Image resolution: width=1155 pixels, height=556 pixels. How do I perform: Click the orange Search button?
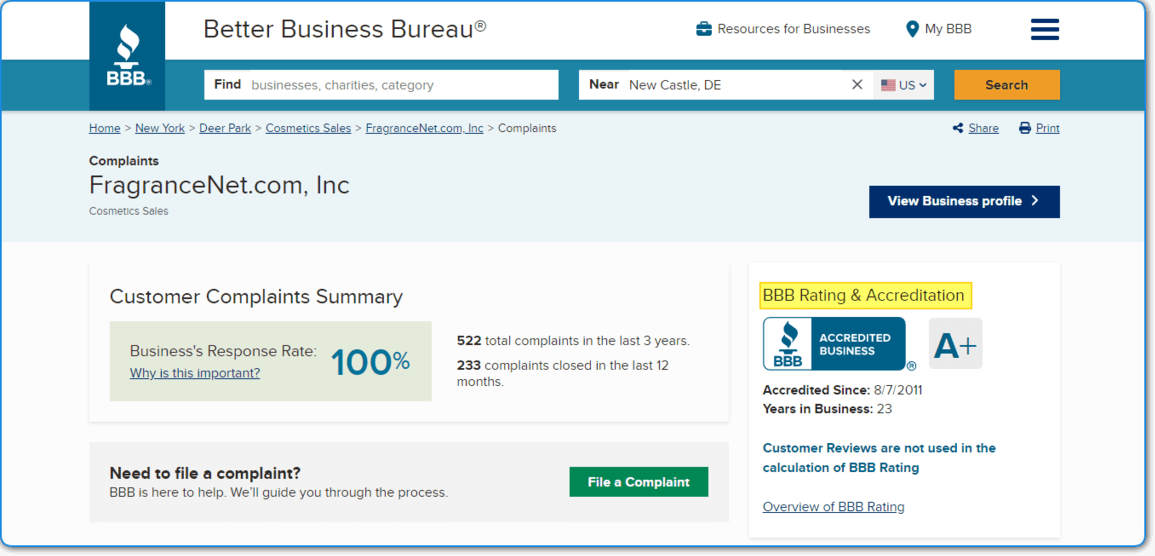tap(1007, 85)
